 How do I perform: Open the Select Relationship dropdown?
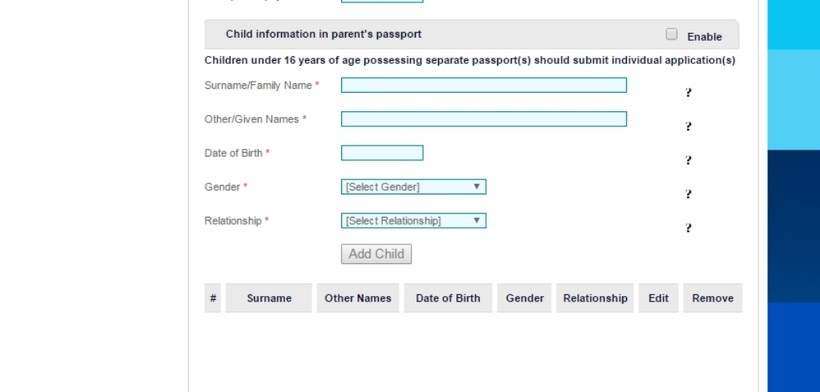413,221
